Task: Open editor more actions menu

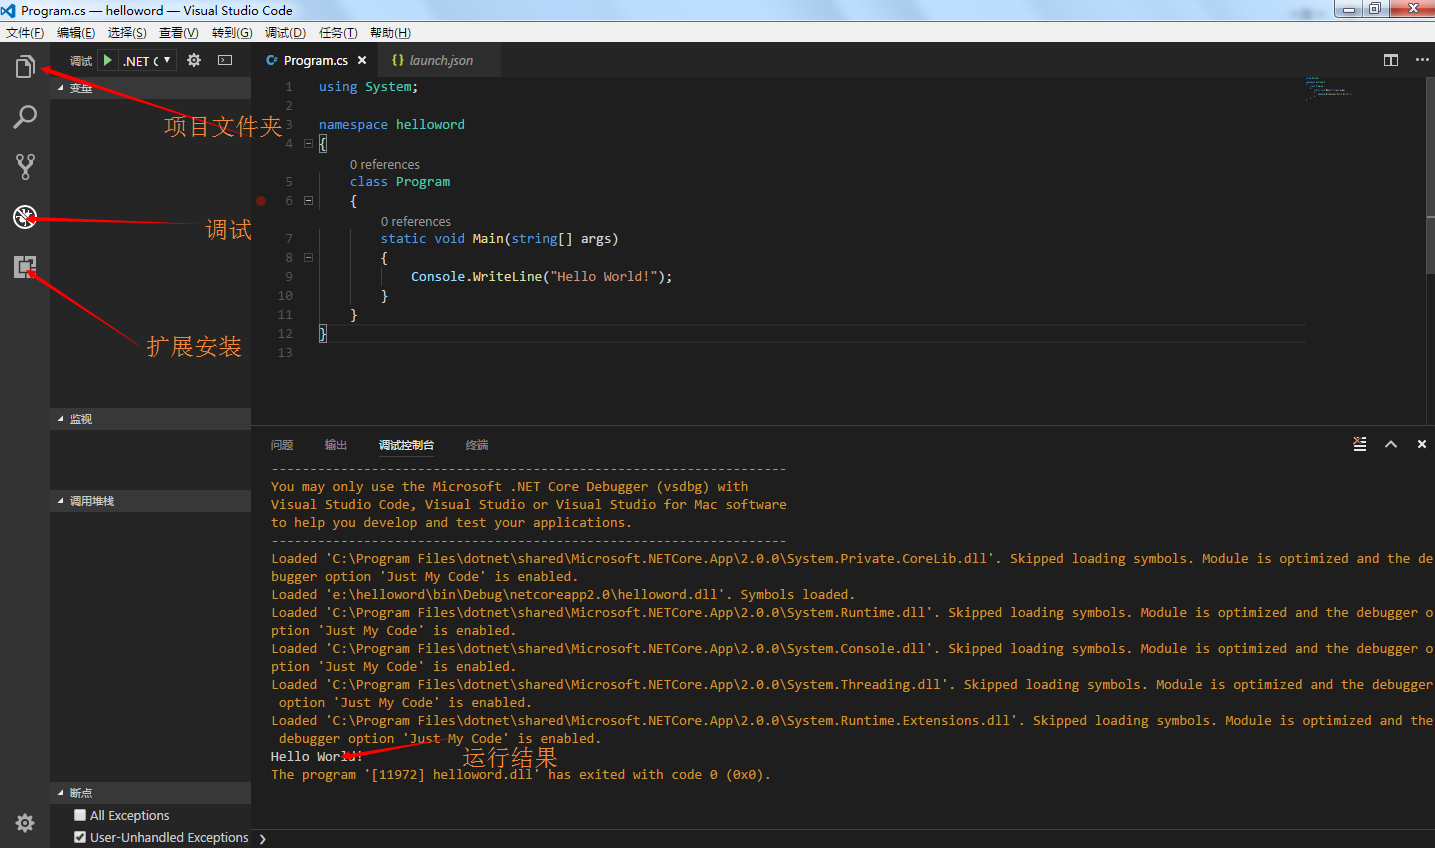Action: click(x=1422, y=60)
